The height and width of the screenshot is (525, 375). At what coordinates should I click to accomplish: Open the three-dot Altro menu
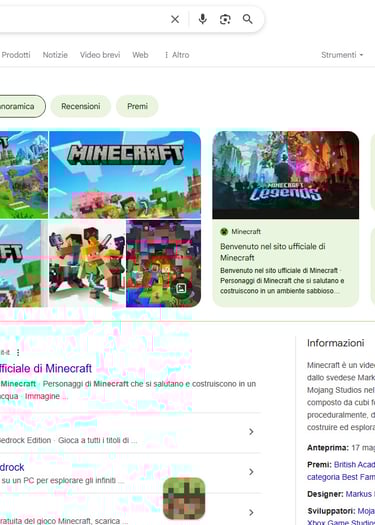(x=177, y=55)
